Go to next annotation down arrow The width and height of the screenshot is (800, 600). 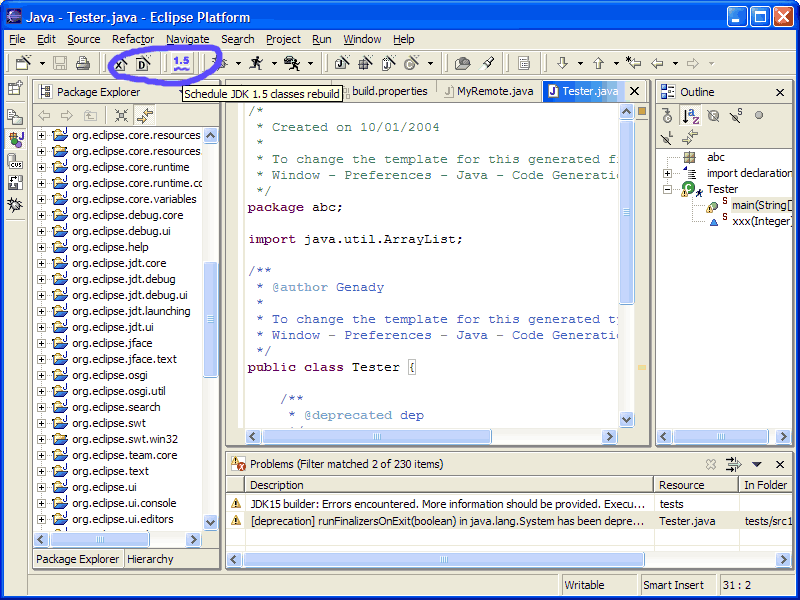click(x=562, y=63)
